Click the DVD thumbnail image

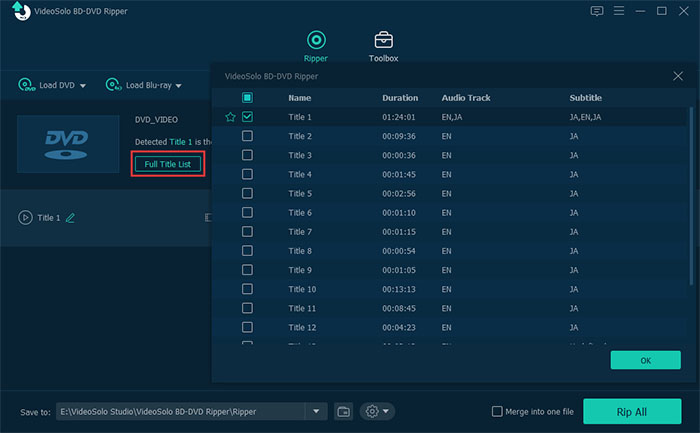point(68,144)
